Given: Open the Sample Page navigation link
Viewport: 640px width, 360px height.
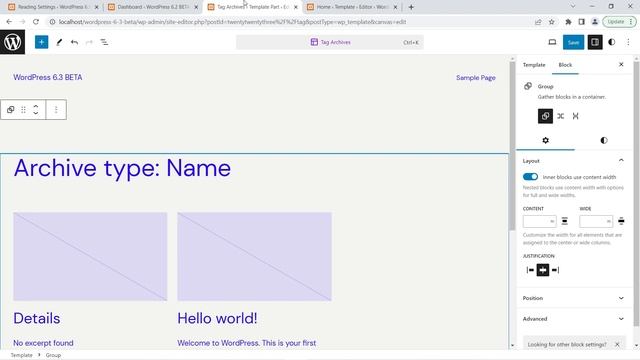Looking at the screenshot, I should [x=476, y=78].
